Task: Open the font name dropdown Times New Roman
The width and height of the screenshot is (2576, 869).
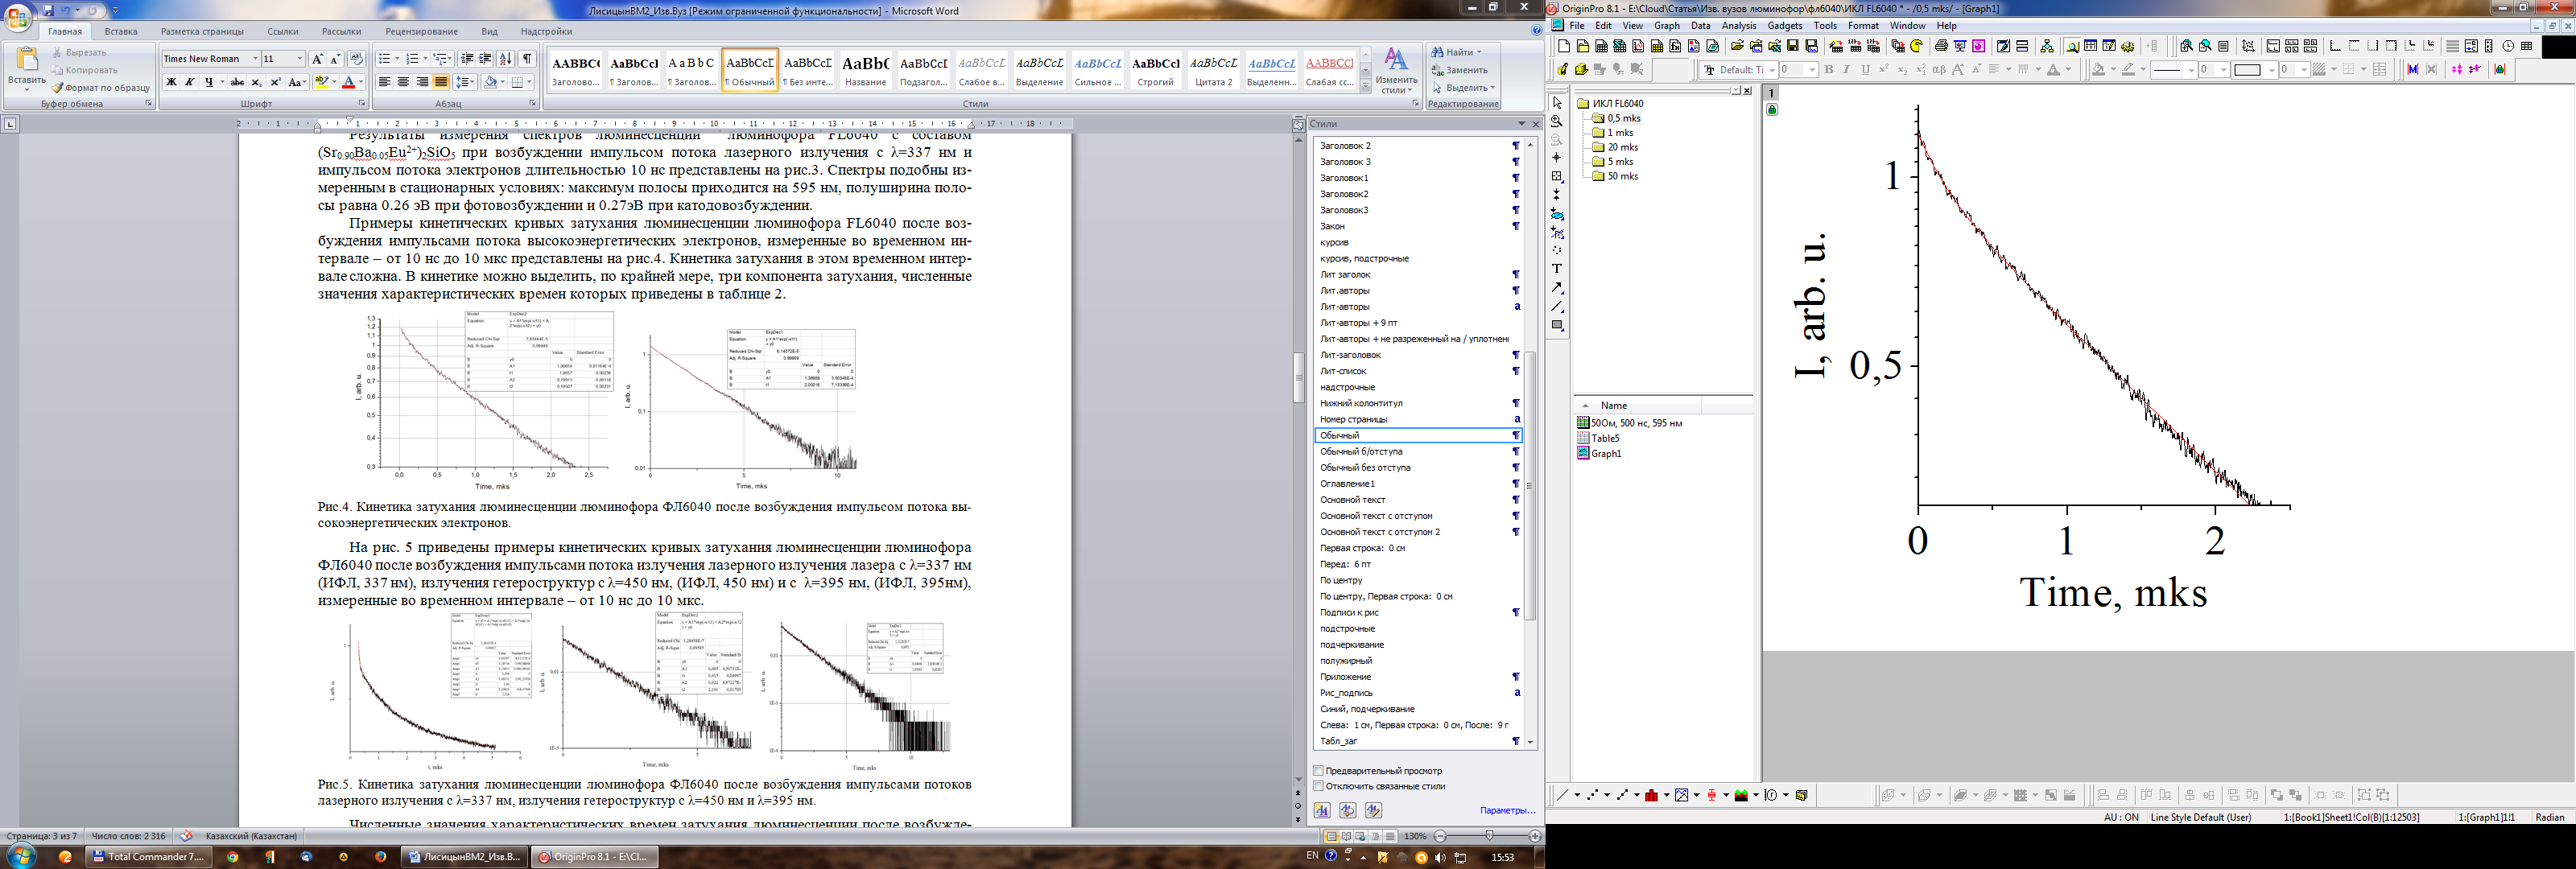Action: point(255,59)
